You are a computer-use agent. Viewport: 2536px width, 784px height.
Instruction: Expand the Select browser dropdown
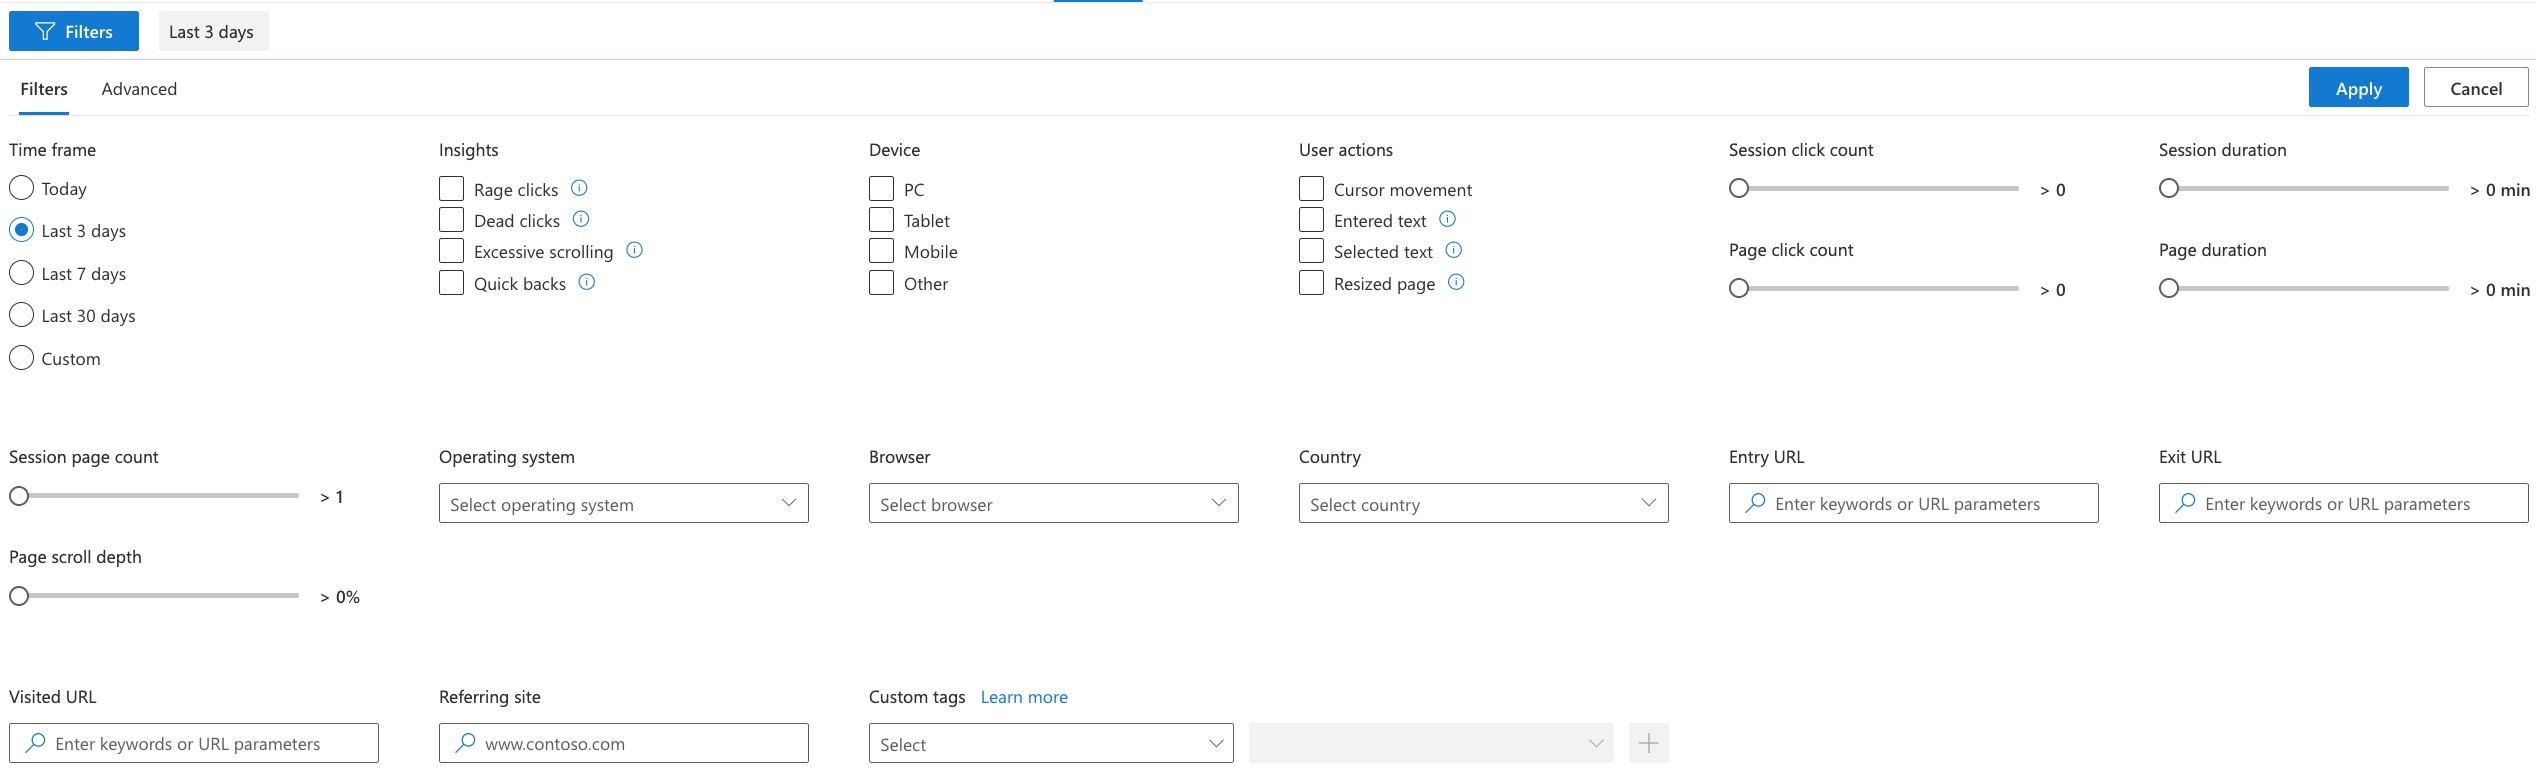click(1053, 504)
